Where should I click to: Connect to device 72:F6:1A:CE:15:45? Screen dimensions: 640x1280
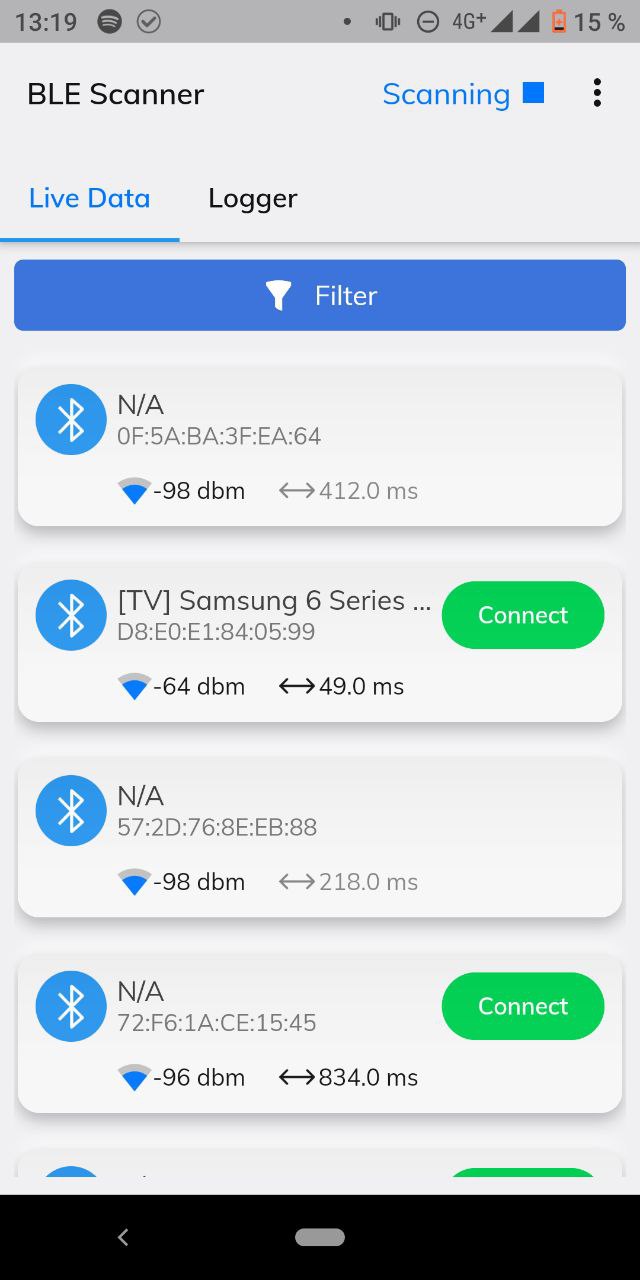pyautogui.click(x=523, y=1006)
